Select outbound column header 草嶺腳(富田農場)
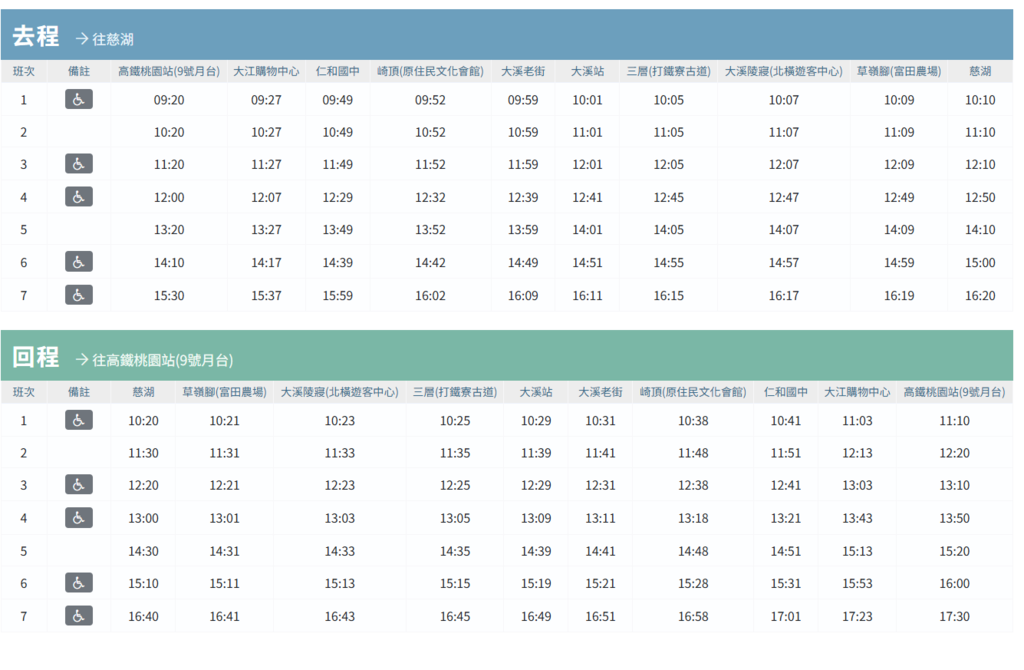1024x670 pixels. click(x=899, y=71)
